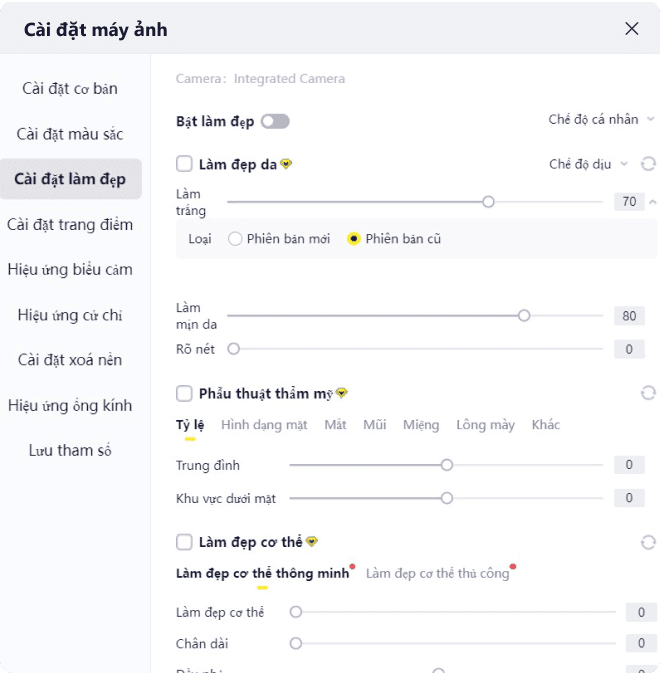Click the VIP badge next to Làm đẹp da
The height and width of the screenshot is (673, 660).
pos(286,164)
